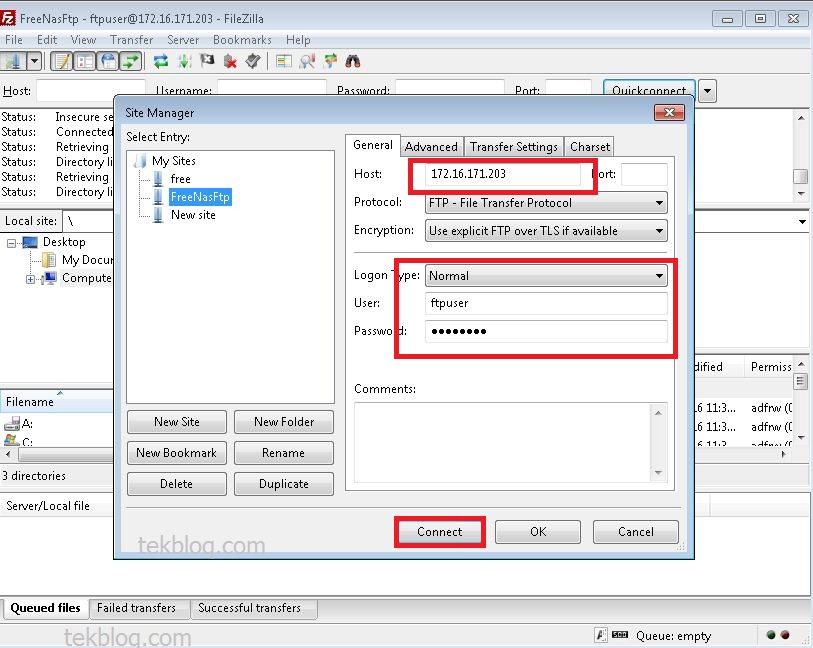Click the Quickconnect button
813x648 pixels.
pos(649,88)
